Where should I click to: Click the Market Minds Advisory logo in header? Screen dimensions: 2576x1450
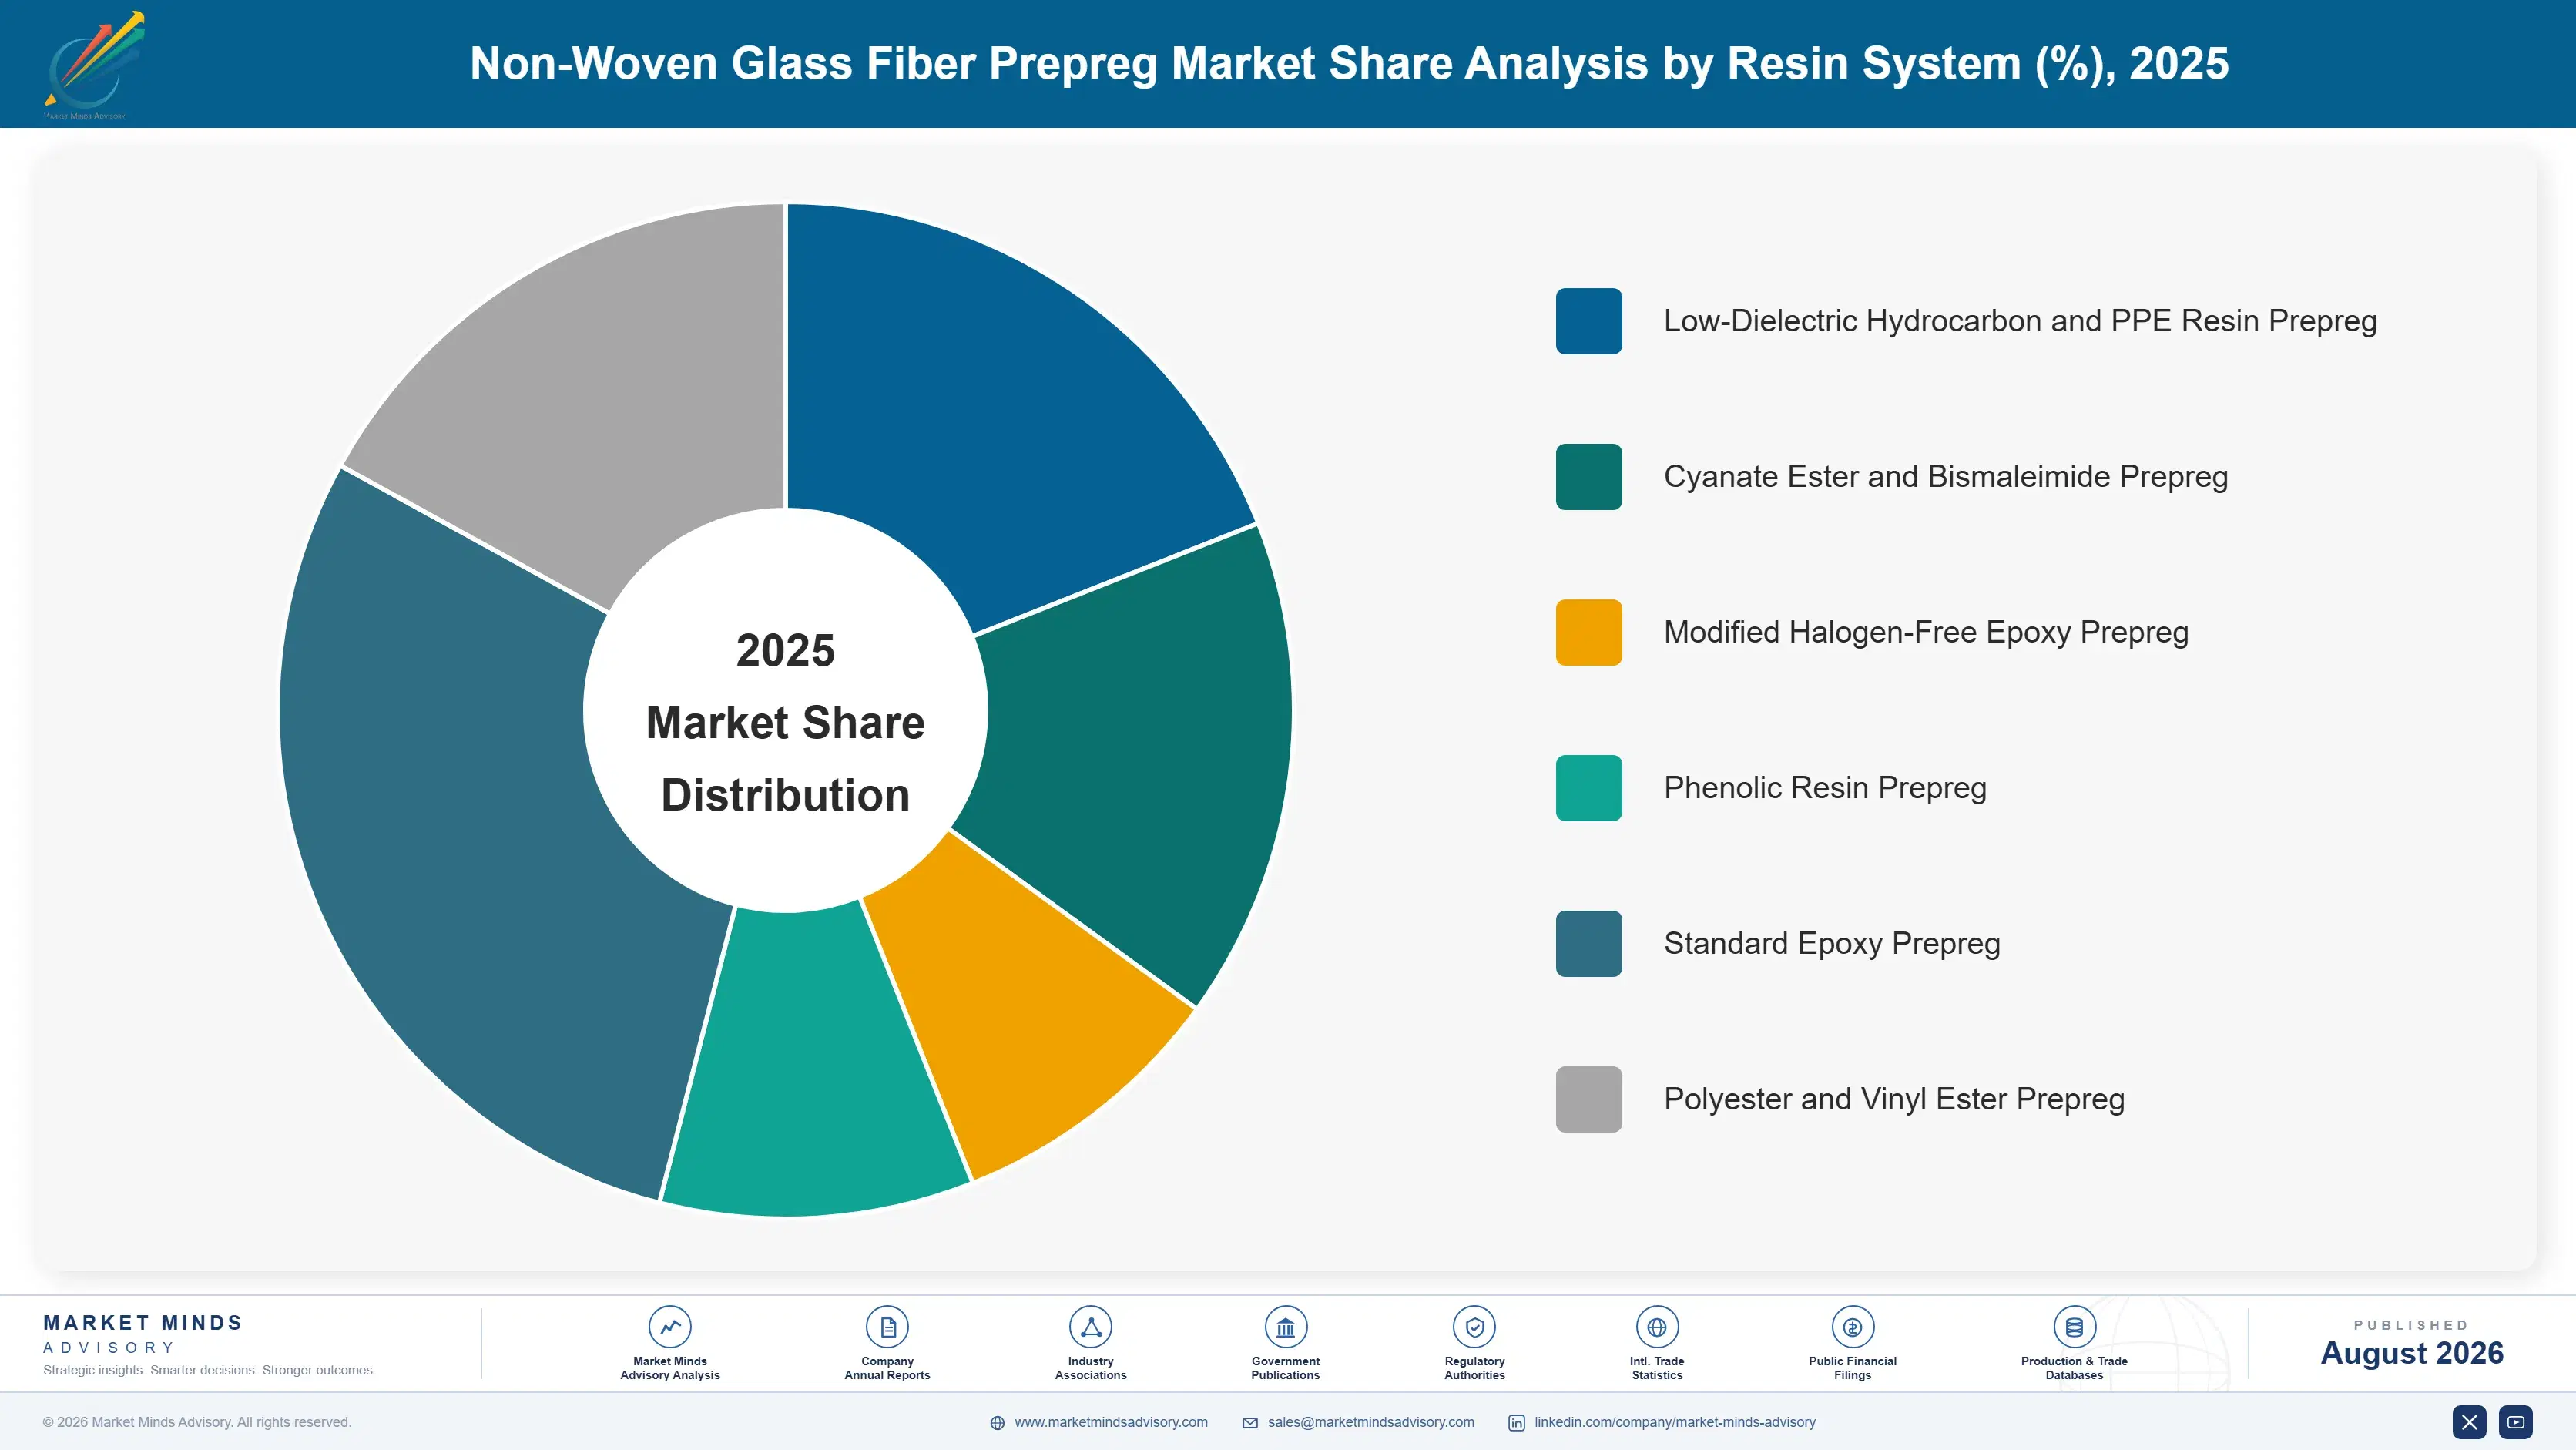click(95, 65)
